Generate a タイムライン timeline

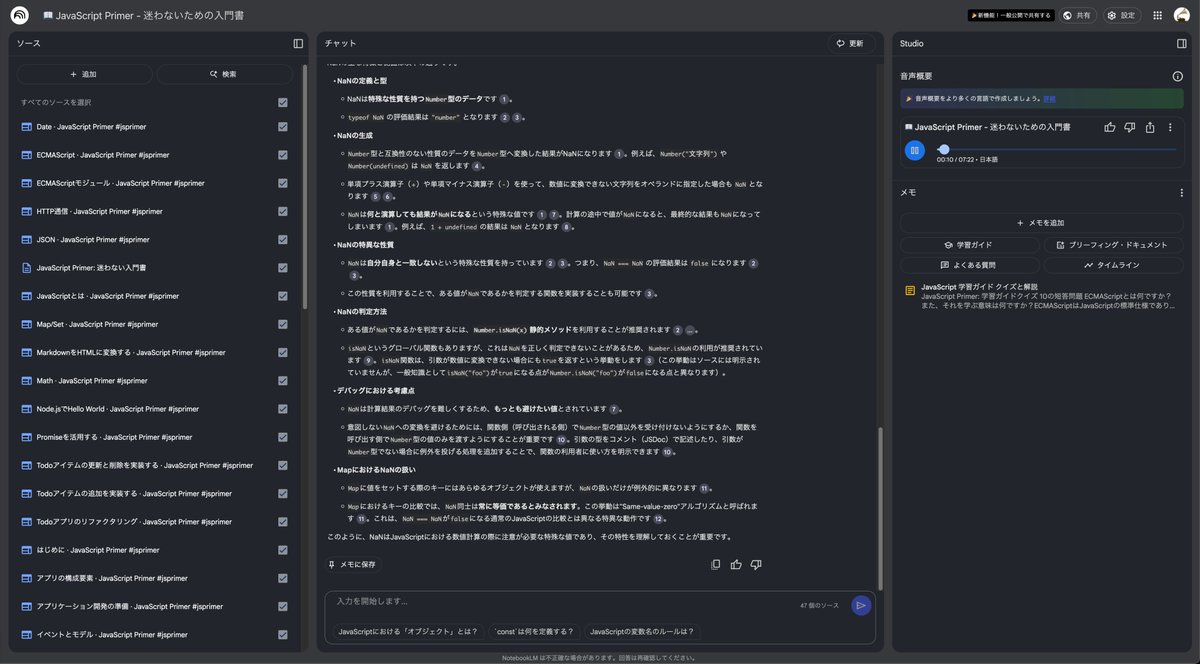tap(1113, 265)
